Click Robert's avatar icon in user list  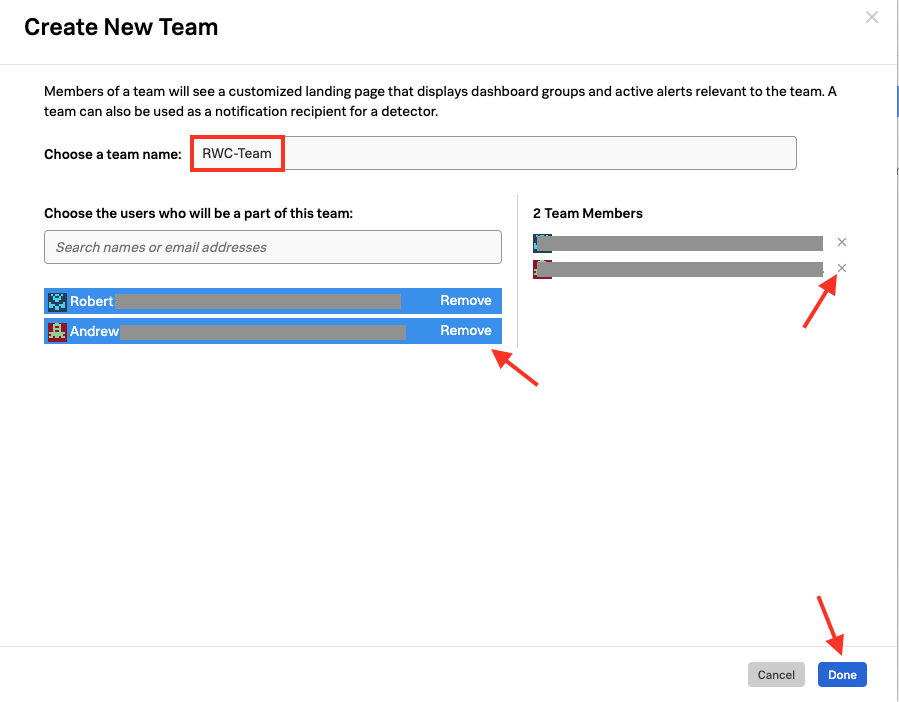(57, 301)
